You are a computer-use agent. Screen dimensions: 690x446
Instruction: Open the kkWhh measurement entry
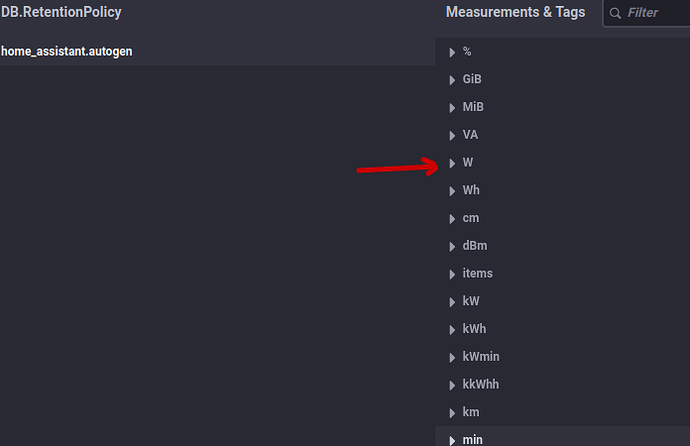[481, 384]
